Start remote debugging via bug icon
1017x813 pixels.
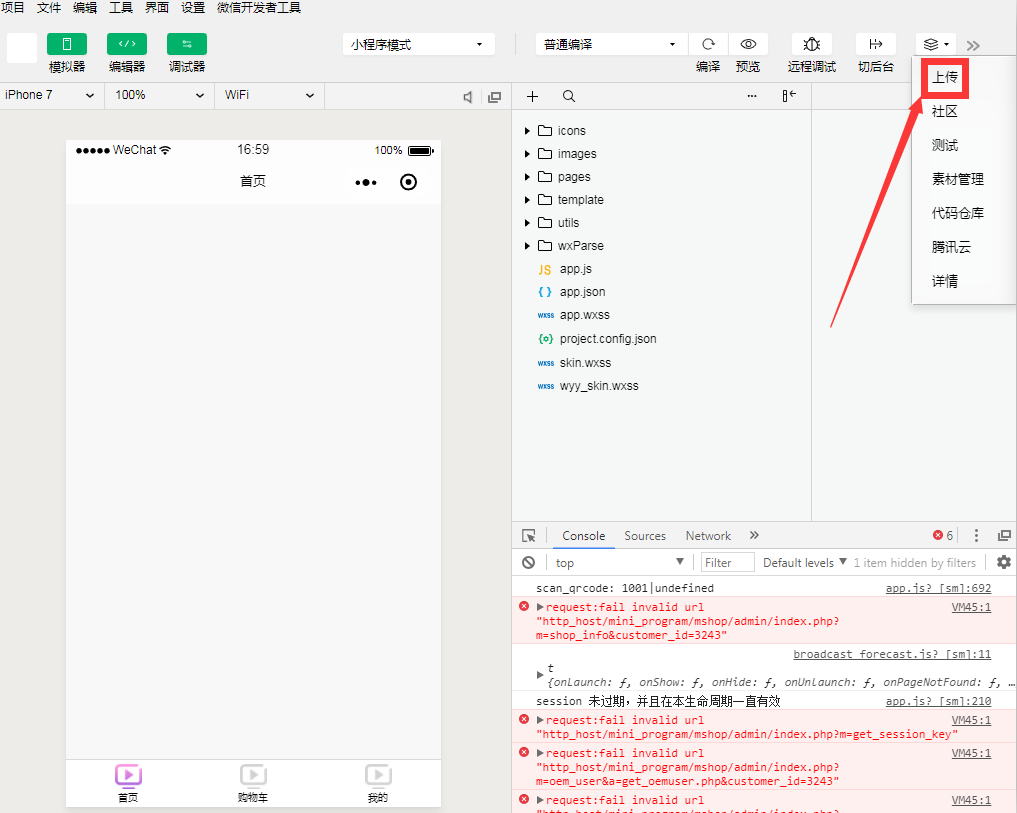pos(811,44)
